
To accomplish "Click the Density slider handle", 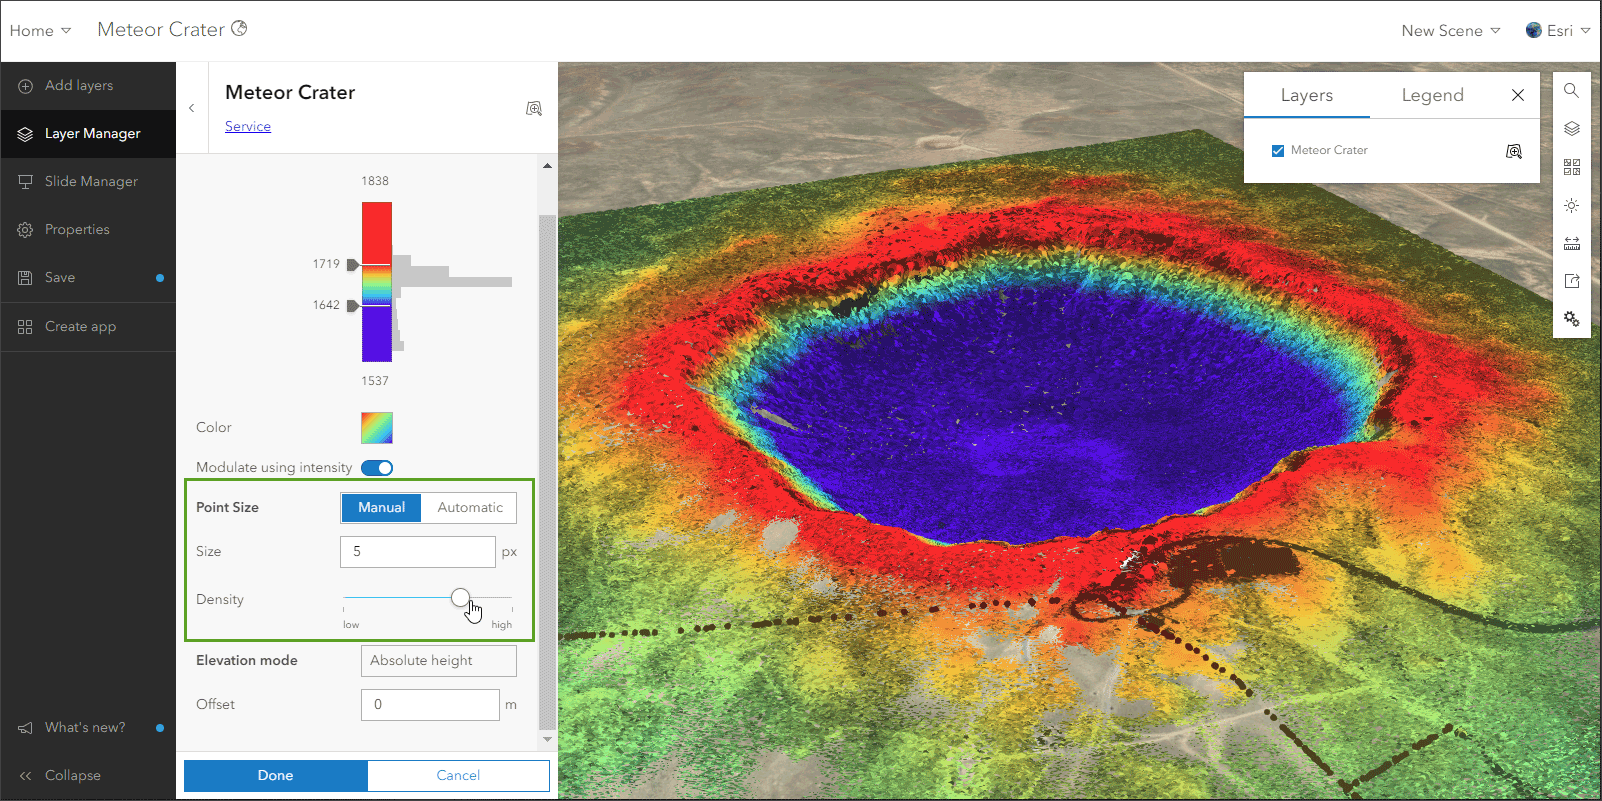I will pyautogui.click(x=460, y=598).
